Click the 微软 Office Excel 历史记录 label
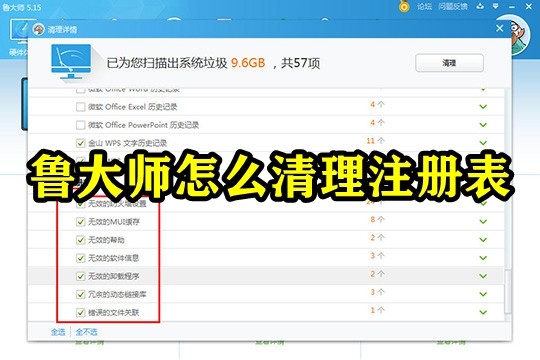Image resolution: width=540 pixels, height=360 pixels. tap(133, 107)
